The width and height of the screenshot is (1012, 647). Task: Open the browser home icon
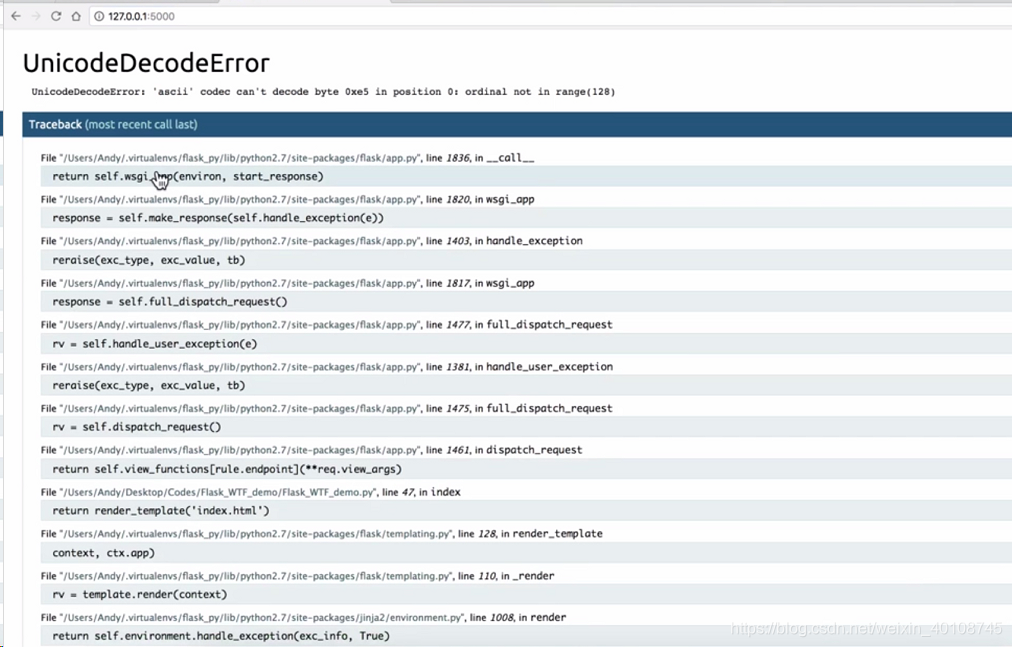point(76,16)
